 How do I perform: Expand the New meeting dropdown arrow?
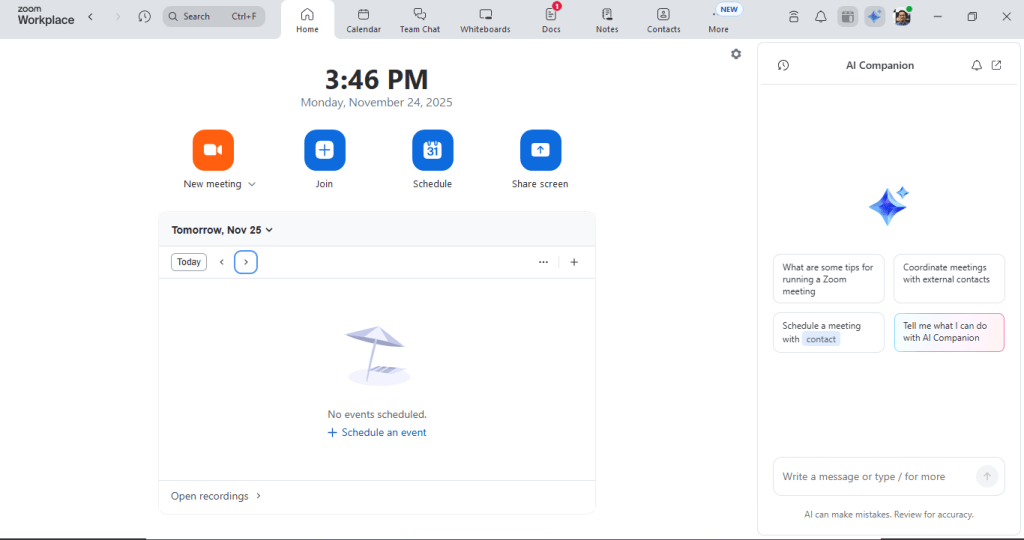click(252, 184)
